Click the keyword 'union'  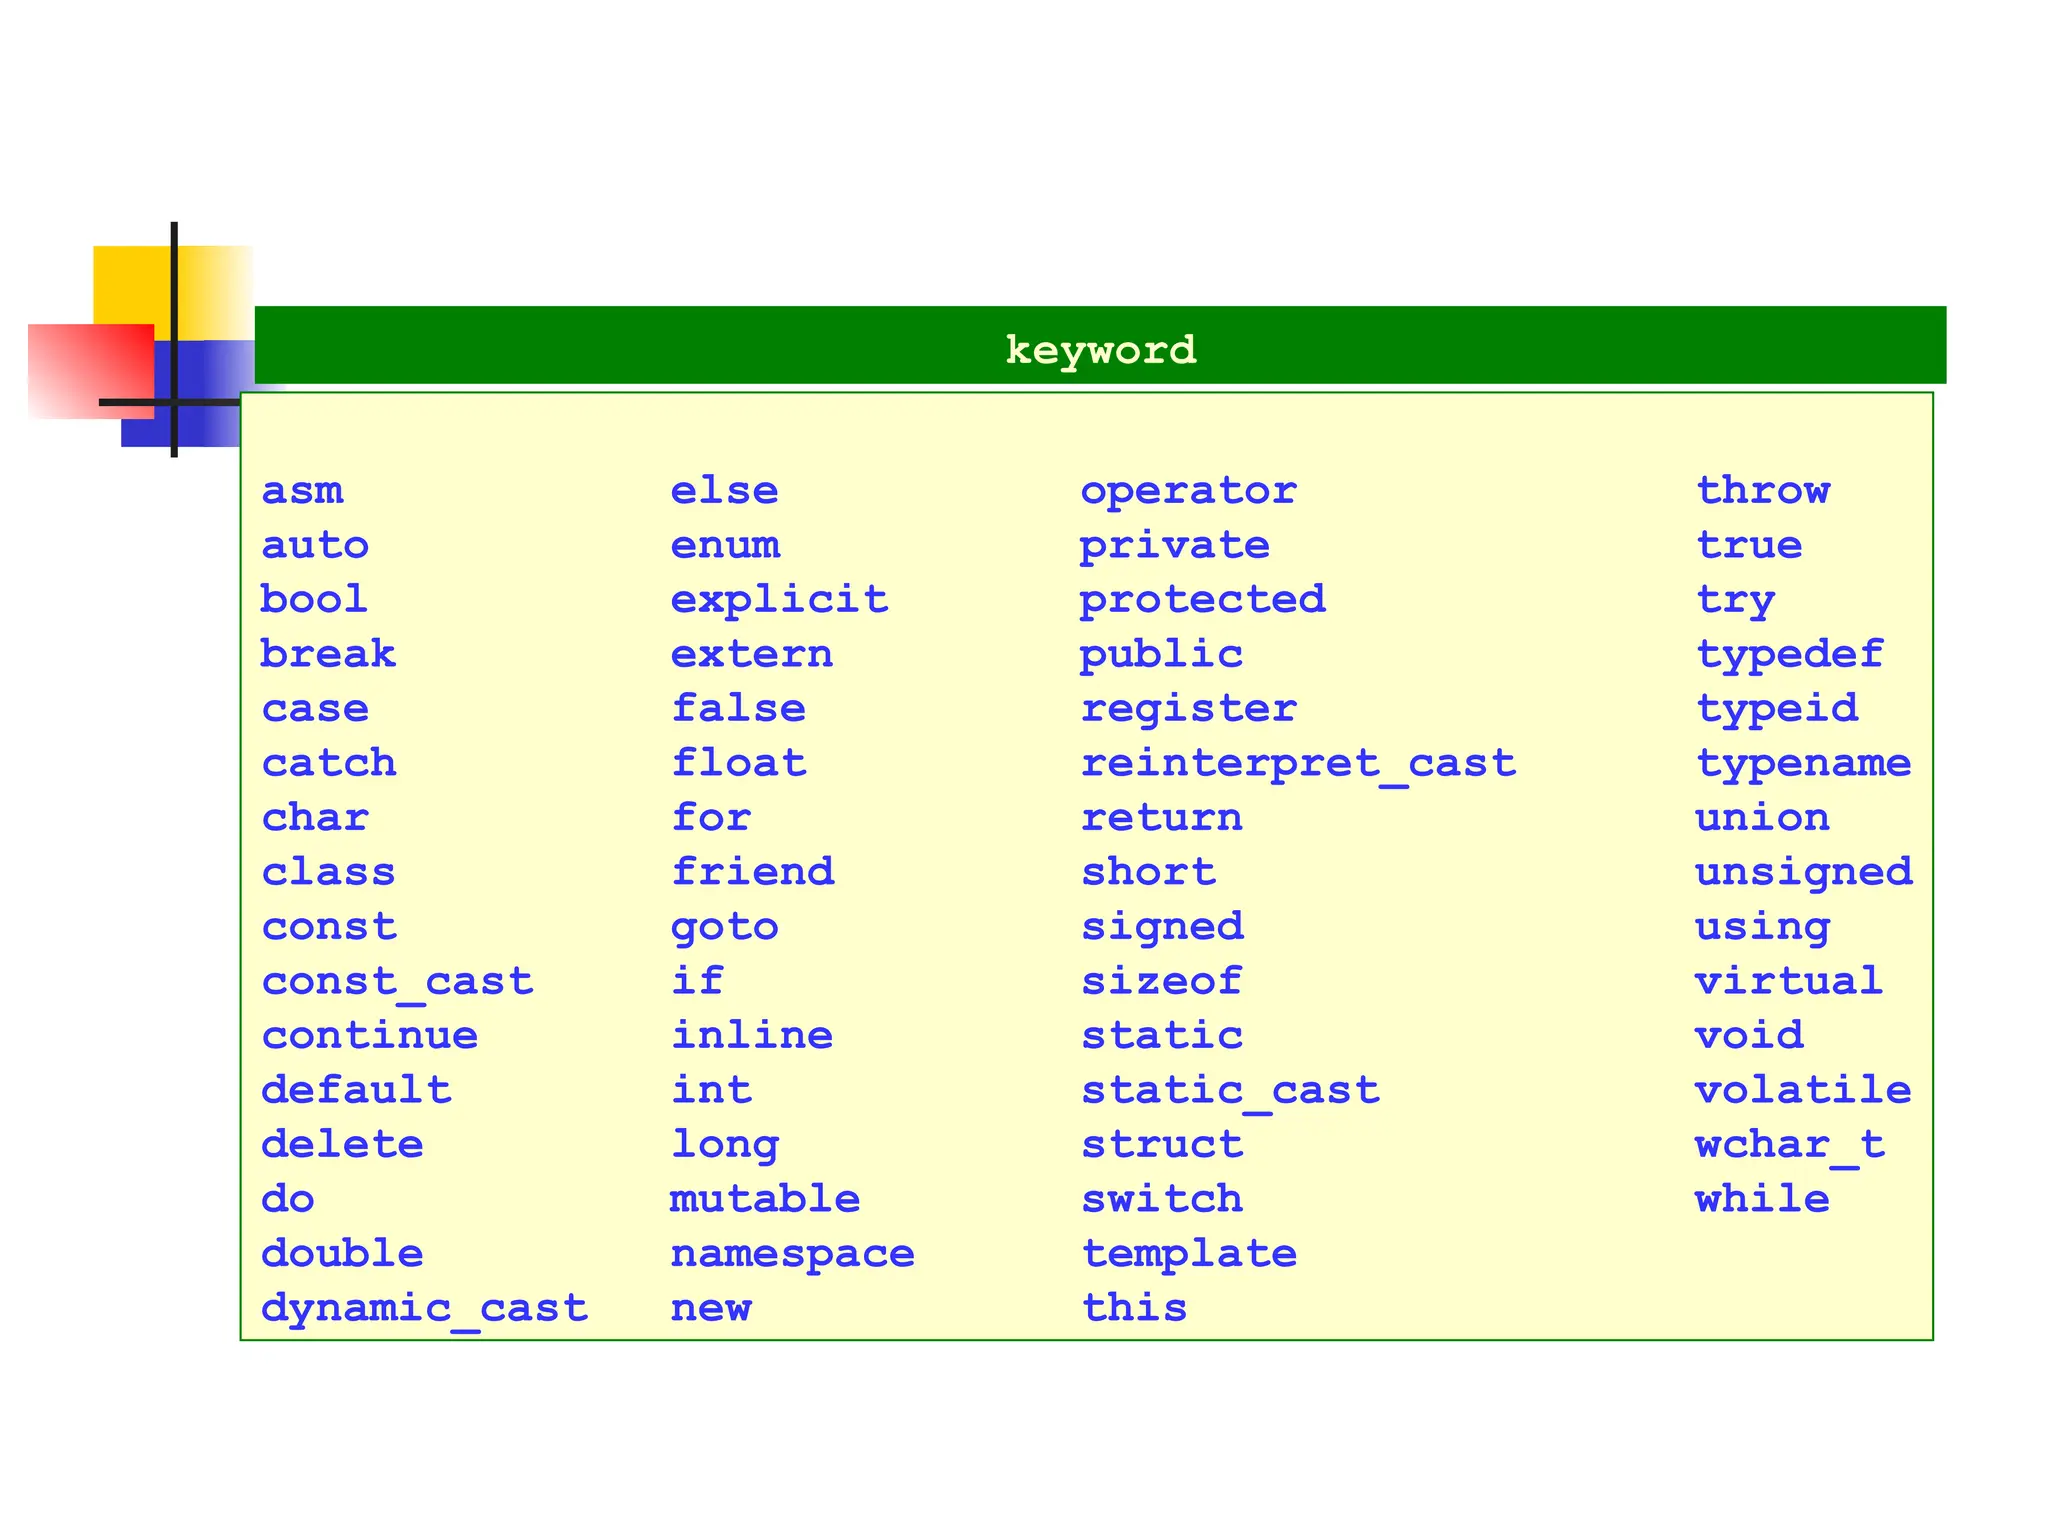point(1763,817)
